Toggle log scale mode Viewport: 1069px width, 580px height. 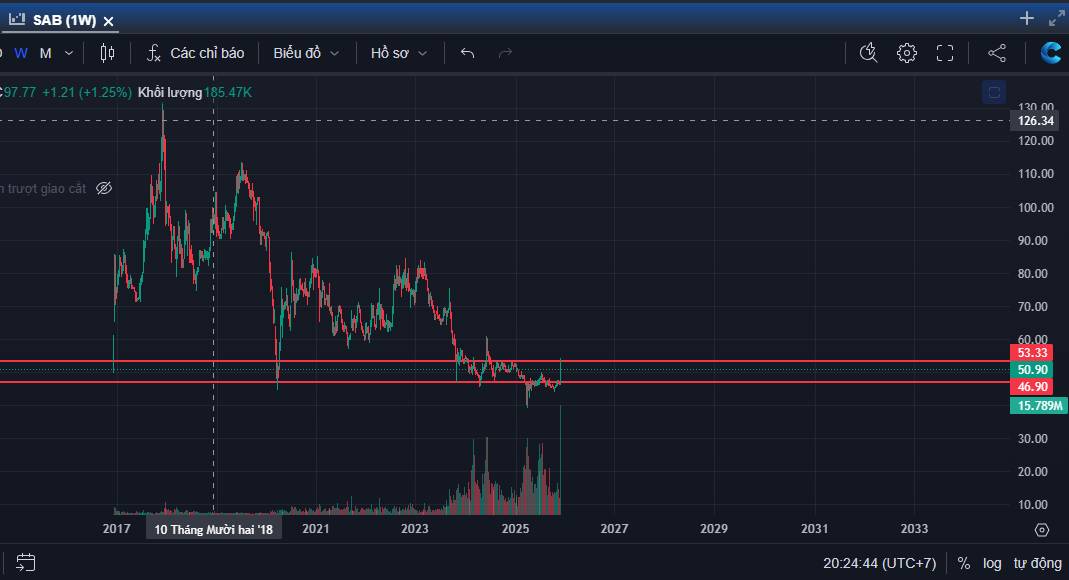pyautogui.click(x=991, y=563)
